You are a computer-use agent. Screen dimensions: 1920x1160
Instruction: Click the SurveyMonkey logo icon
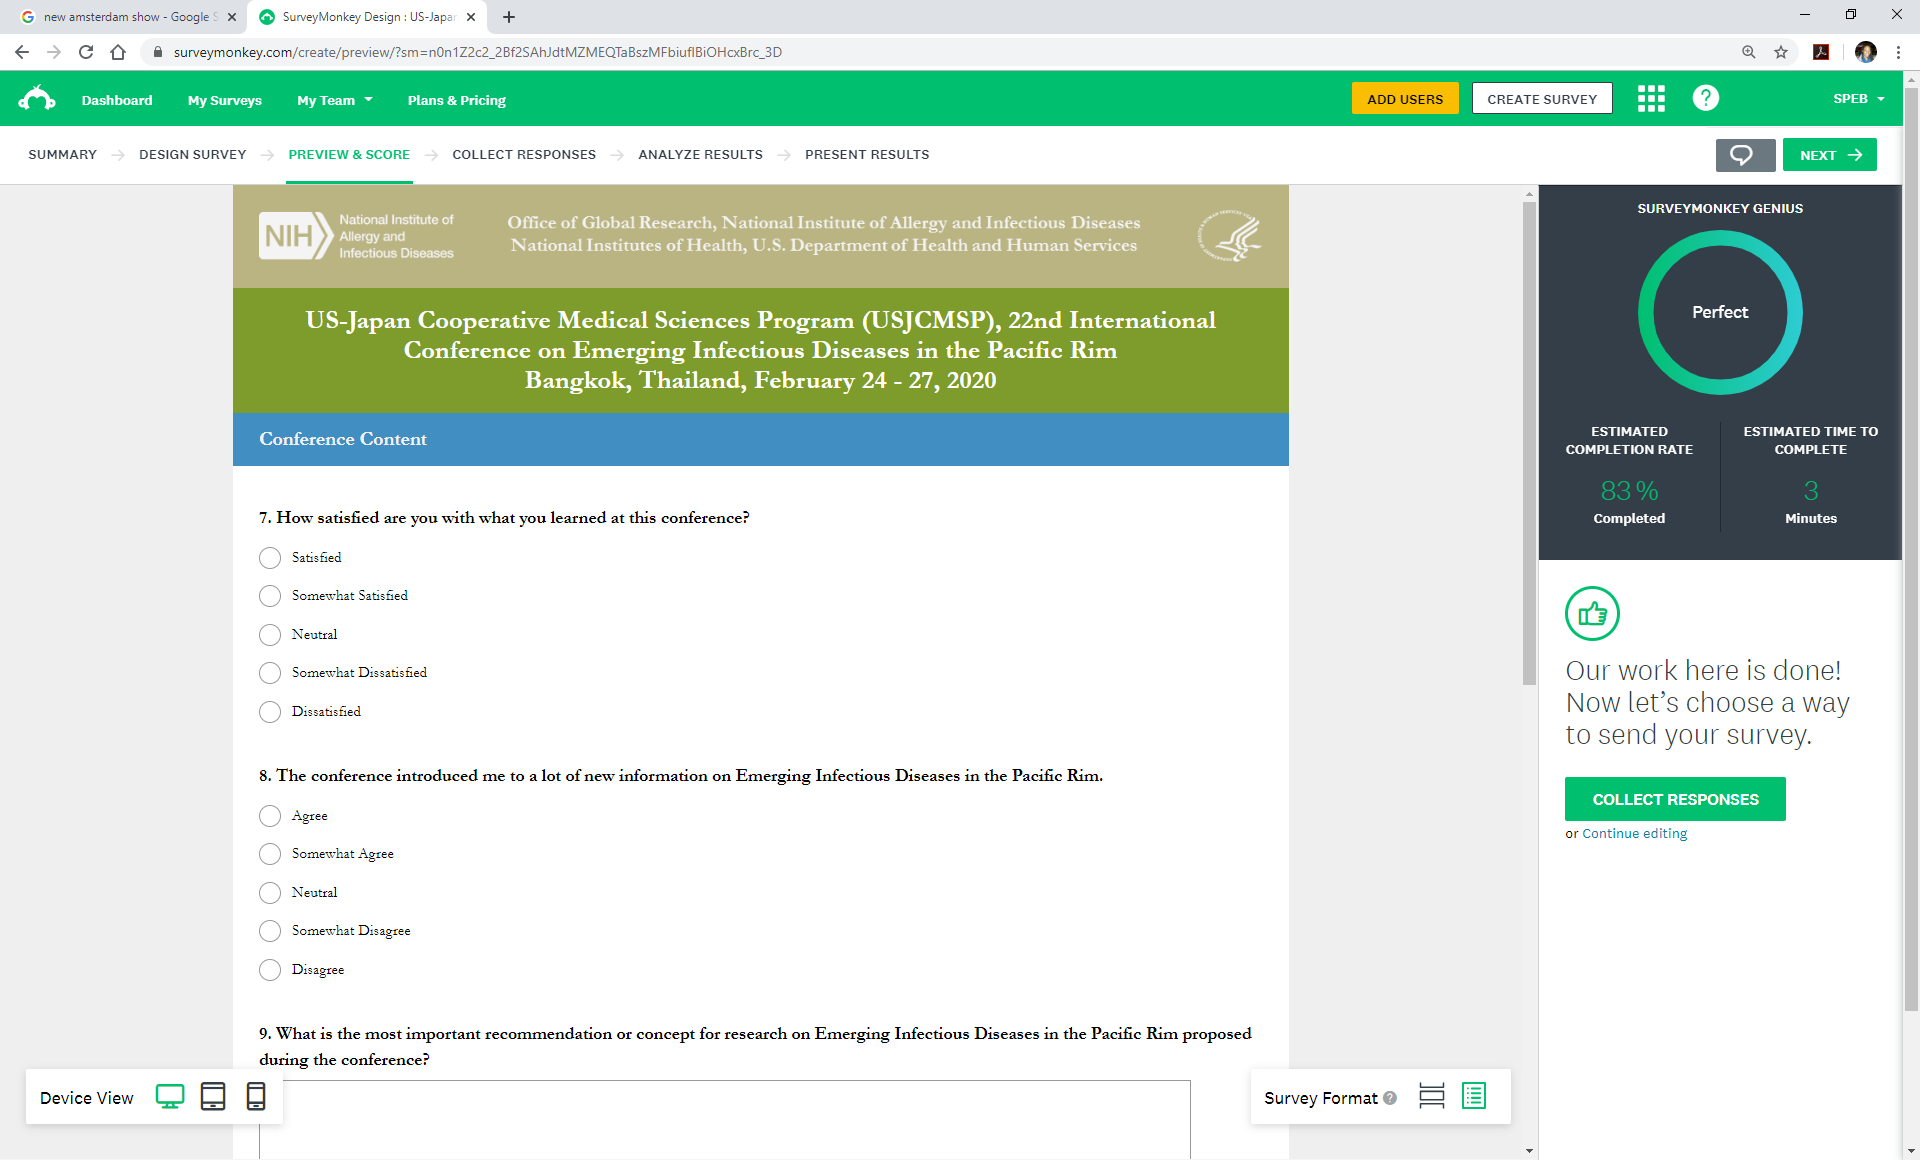37,99
